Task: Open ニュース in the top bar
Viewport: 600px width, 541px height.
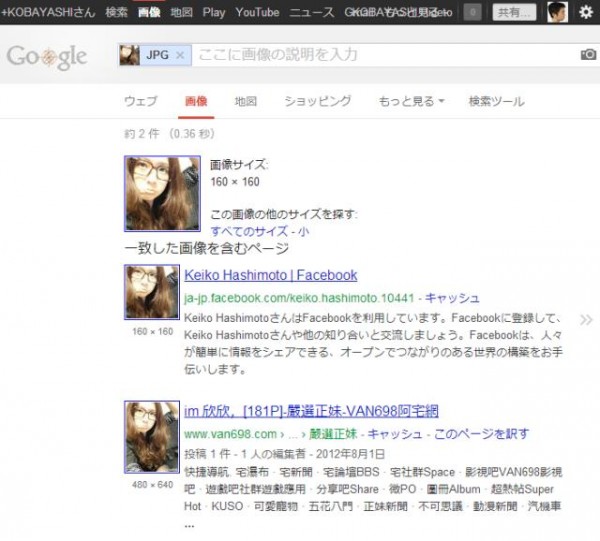Action: [311, 12]
